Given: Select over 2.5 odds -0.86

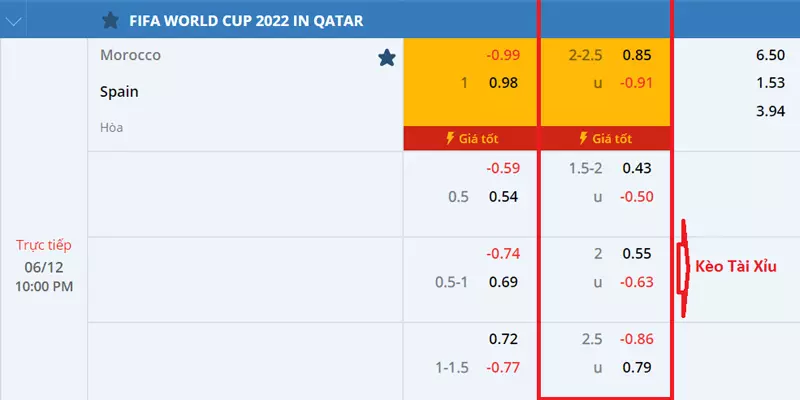Looking at the screenshot, I should [x=636, y=339].
